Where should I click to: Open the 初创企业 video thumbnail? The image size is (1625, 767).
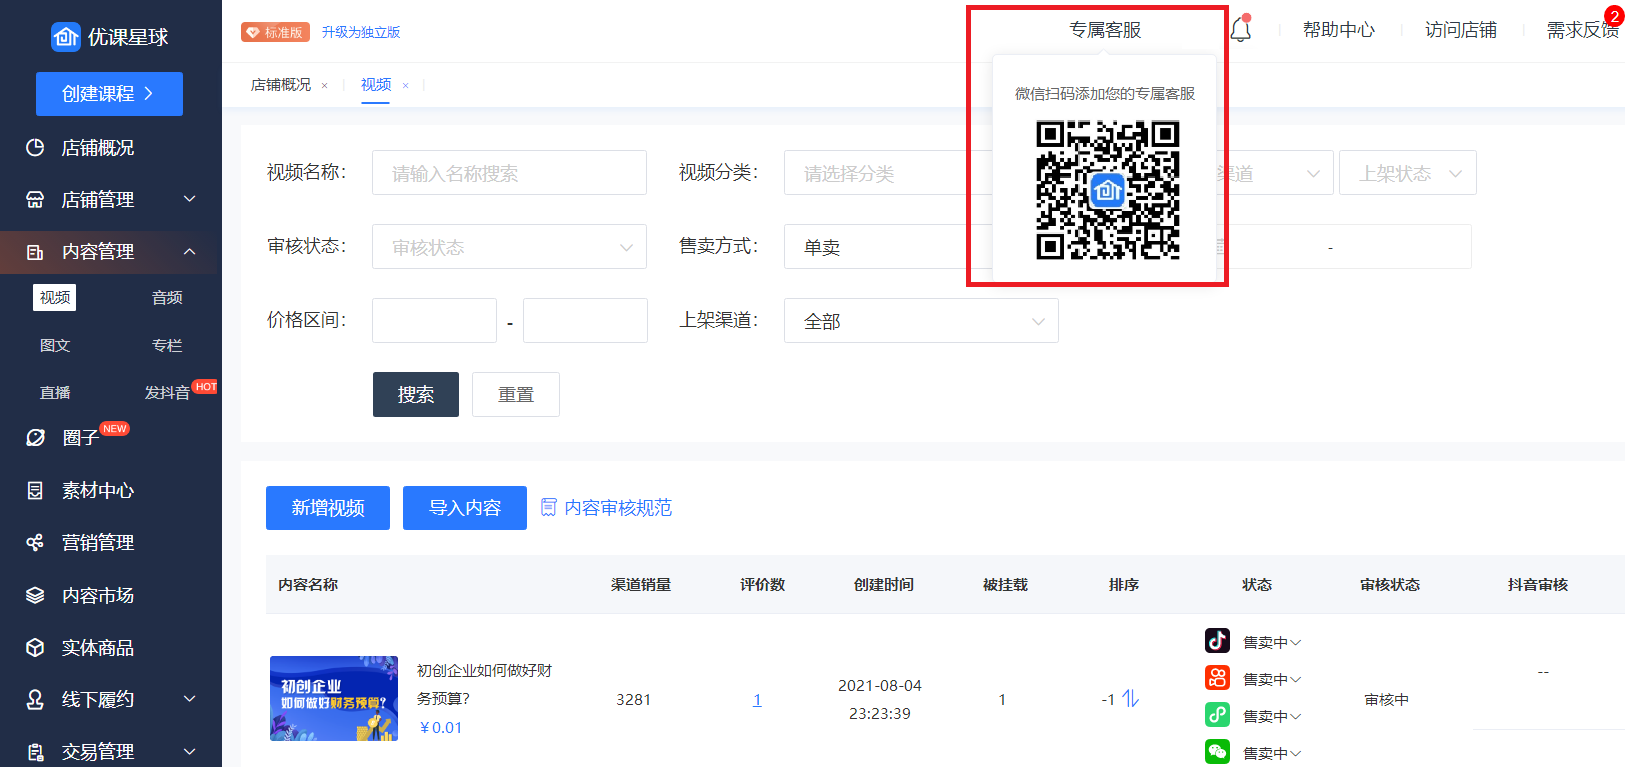click(334, 698)
